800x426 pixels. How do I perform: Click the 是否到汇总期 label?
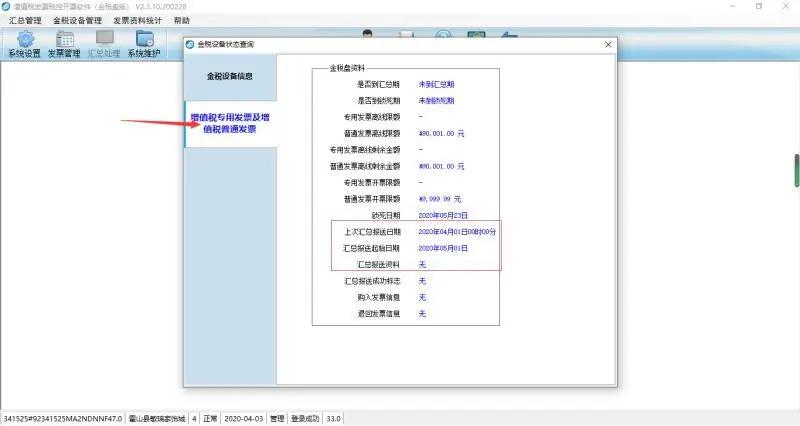tap(378, 84)
